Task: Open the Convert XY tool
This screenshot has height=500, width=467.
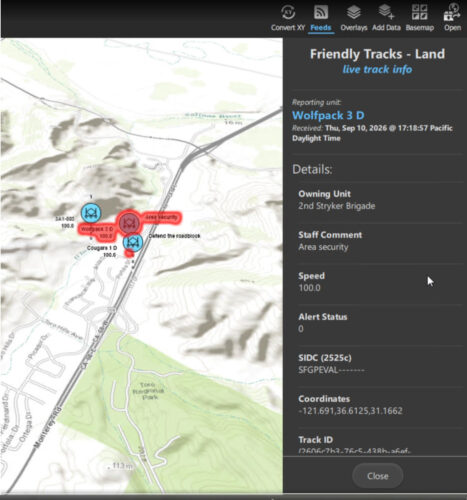Action: click(288, 19)
